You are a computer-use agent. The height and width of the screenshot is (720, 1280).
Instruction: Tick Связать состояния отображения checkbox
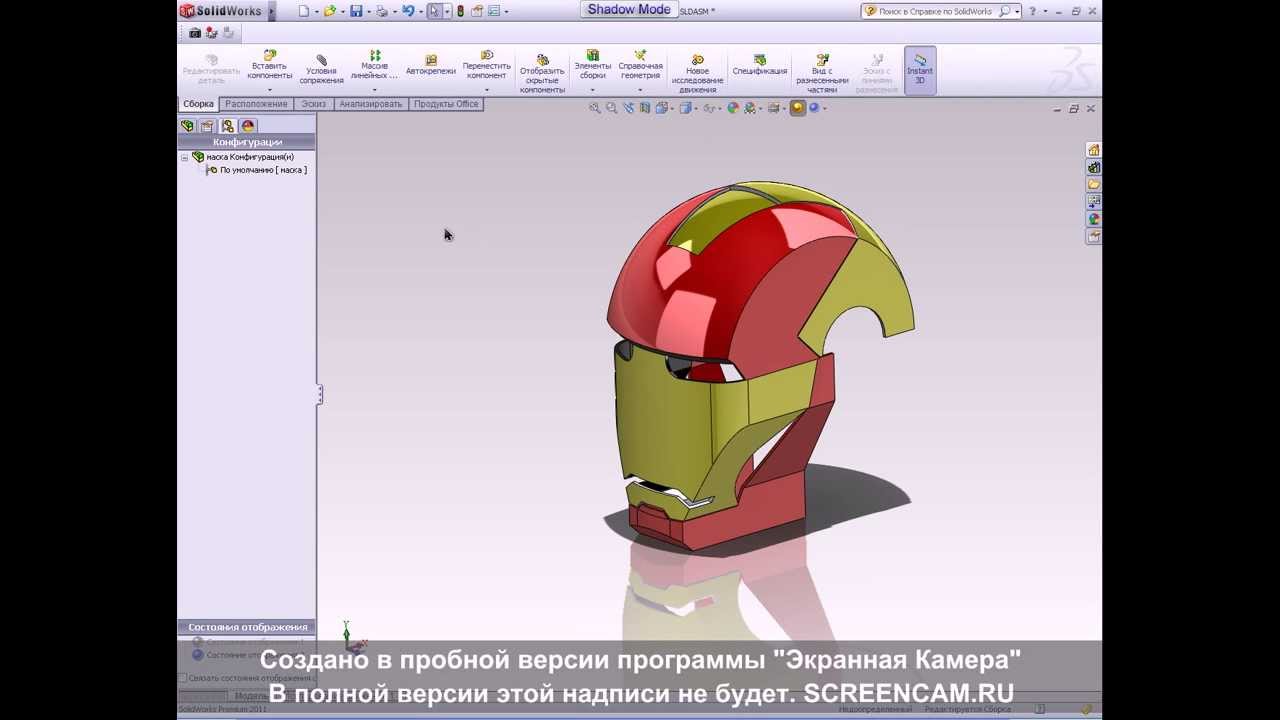click(183, 678)
